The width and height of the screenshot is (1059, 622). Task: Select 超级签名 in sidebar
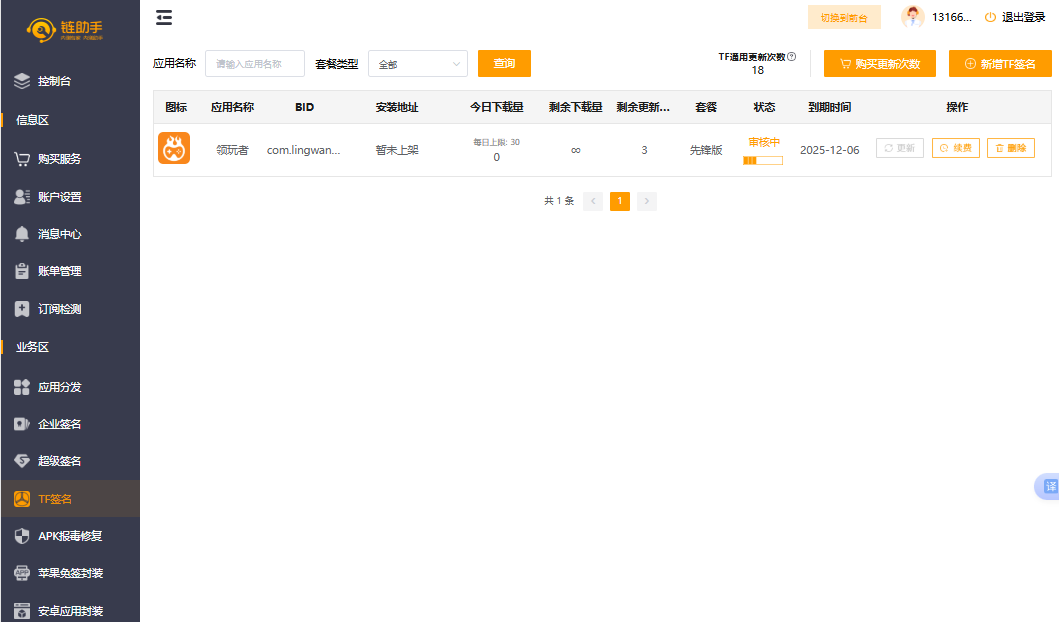pos(60,461)
